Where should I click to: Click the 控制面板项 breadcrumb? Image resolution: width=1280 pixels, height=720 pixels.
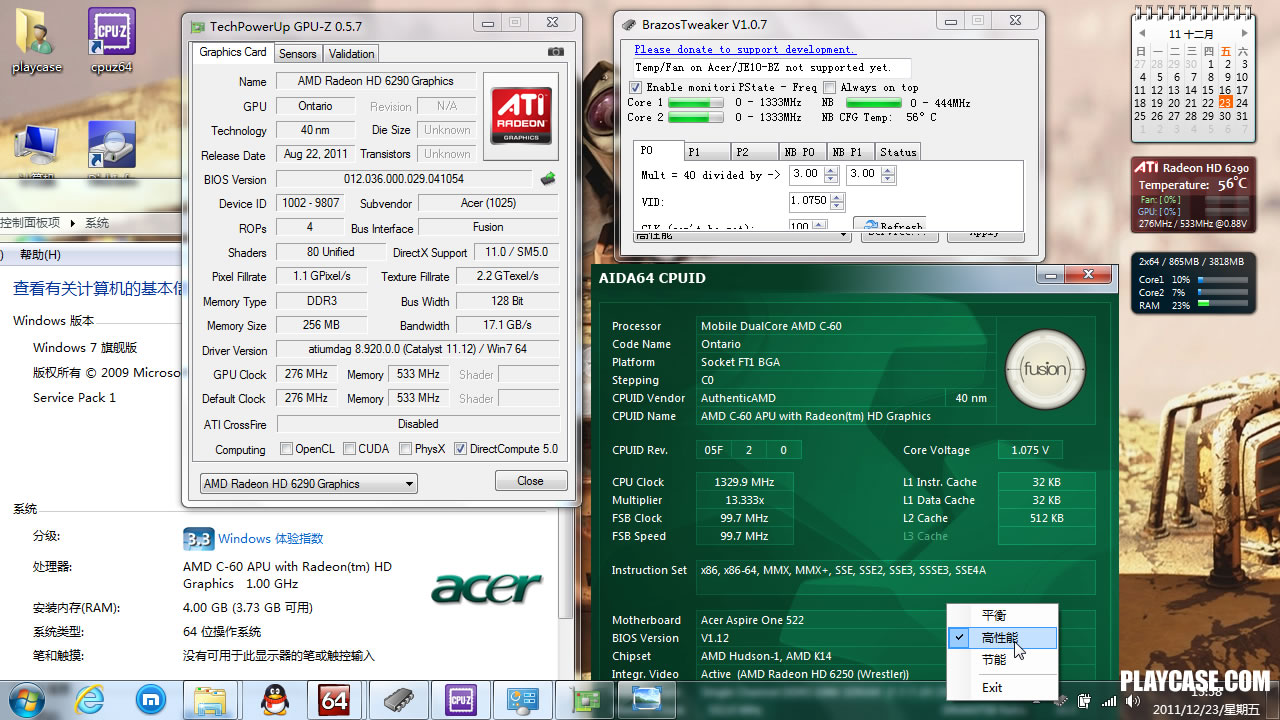[30, 223]
